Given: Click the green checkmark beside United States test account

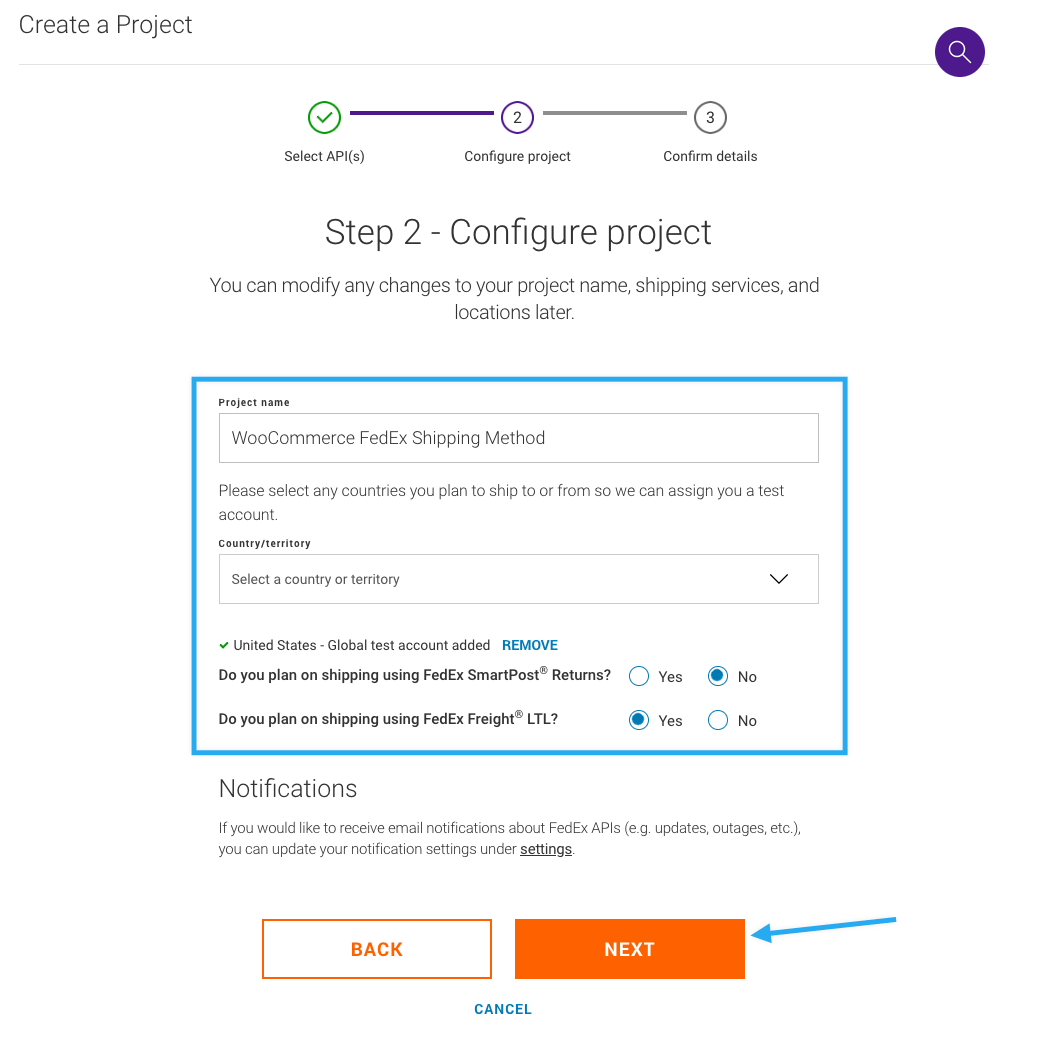Looking at the screenshot, I should (222, 645).
